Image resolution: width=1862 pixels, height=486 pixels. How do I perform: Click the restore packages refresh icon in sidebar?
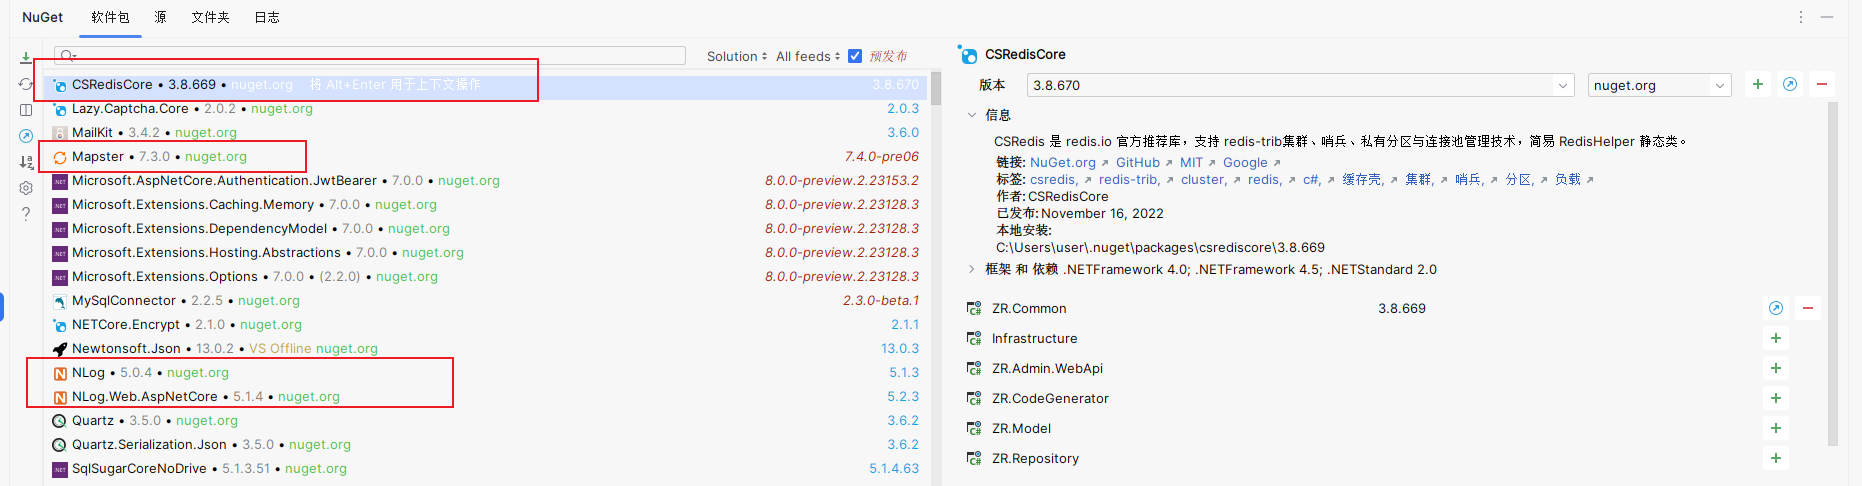[26, 84]
